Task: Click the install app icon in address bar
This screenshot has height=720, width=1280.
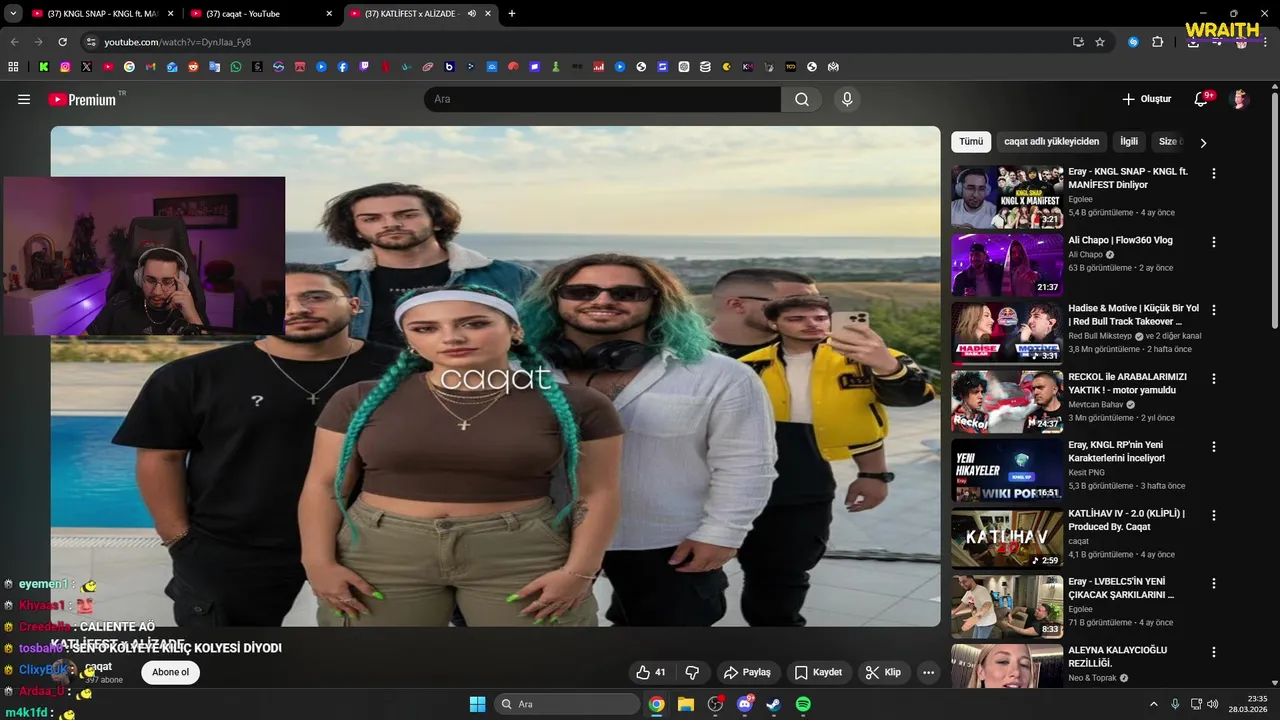Action: (x=1078, y=42)
